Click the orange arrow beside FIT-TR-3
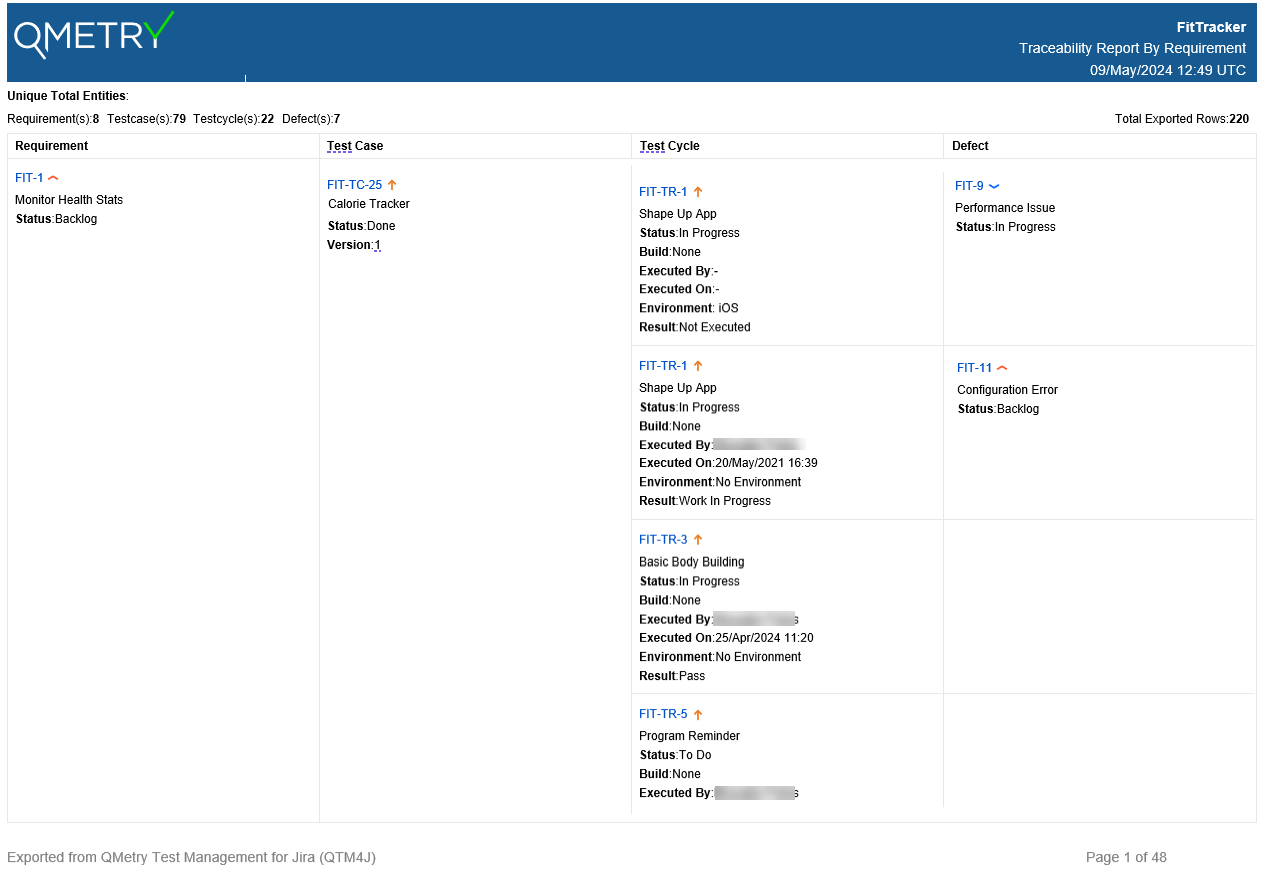 click(698, 540)
